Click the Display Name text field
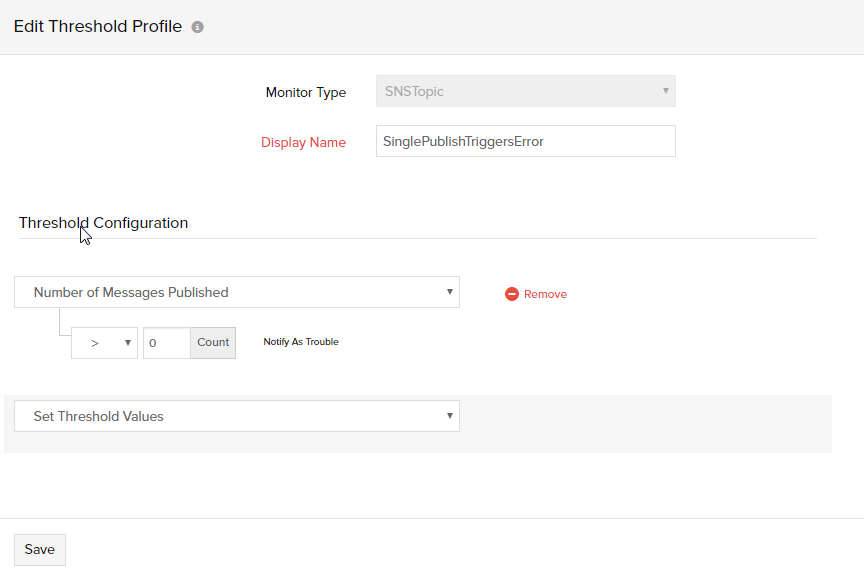Viewport: 864px width, 575px height. pyautogui.click(x=525, y=141)
